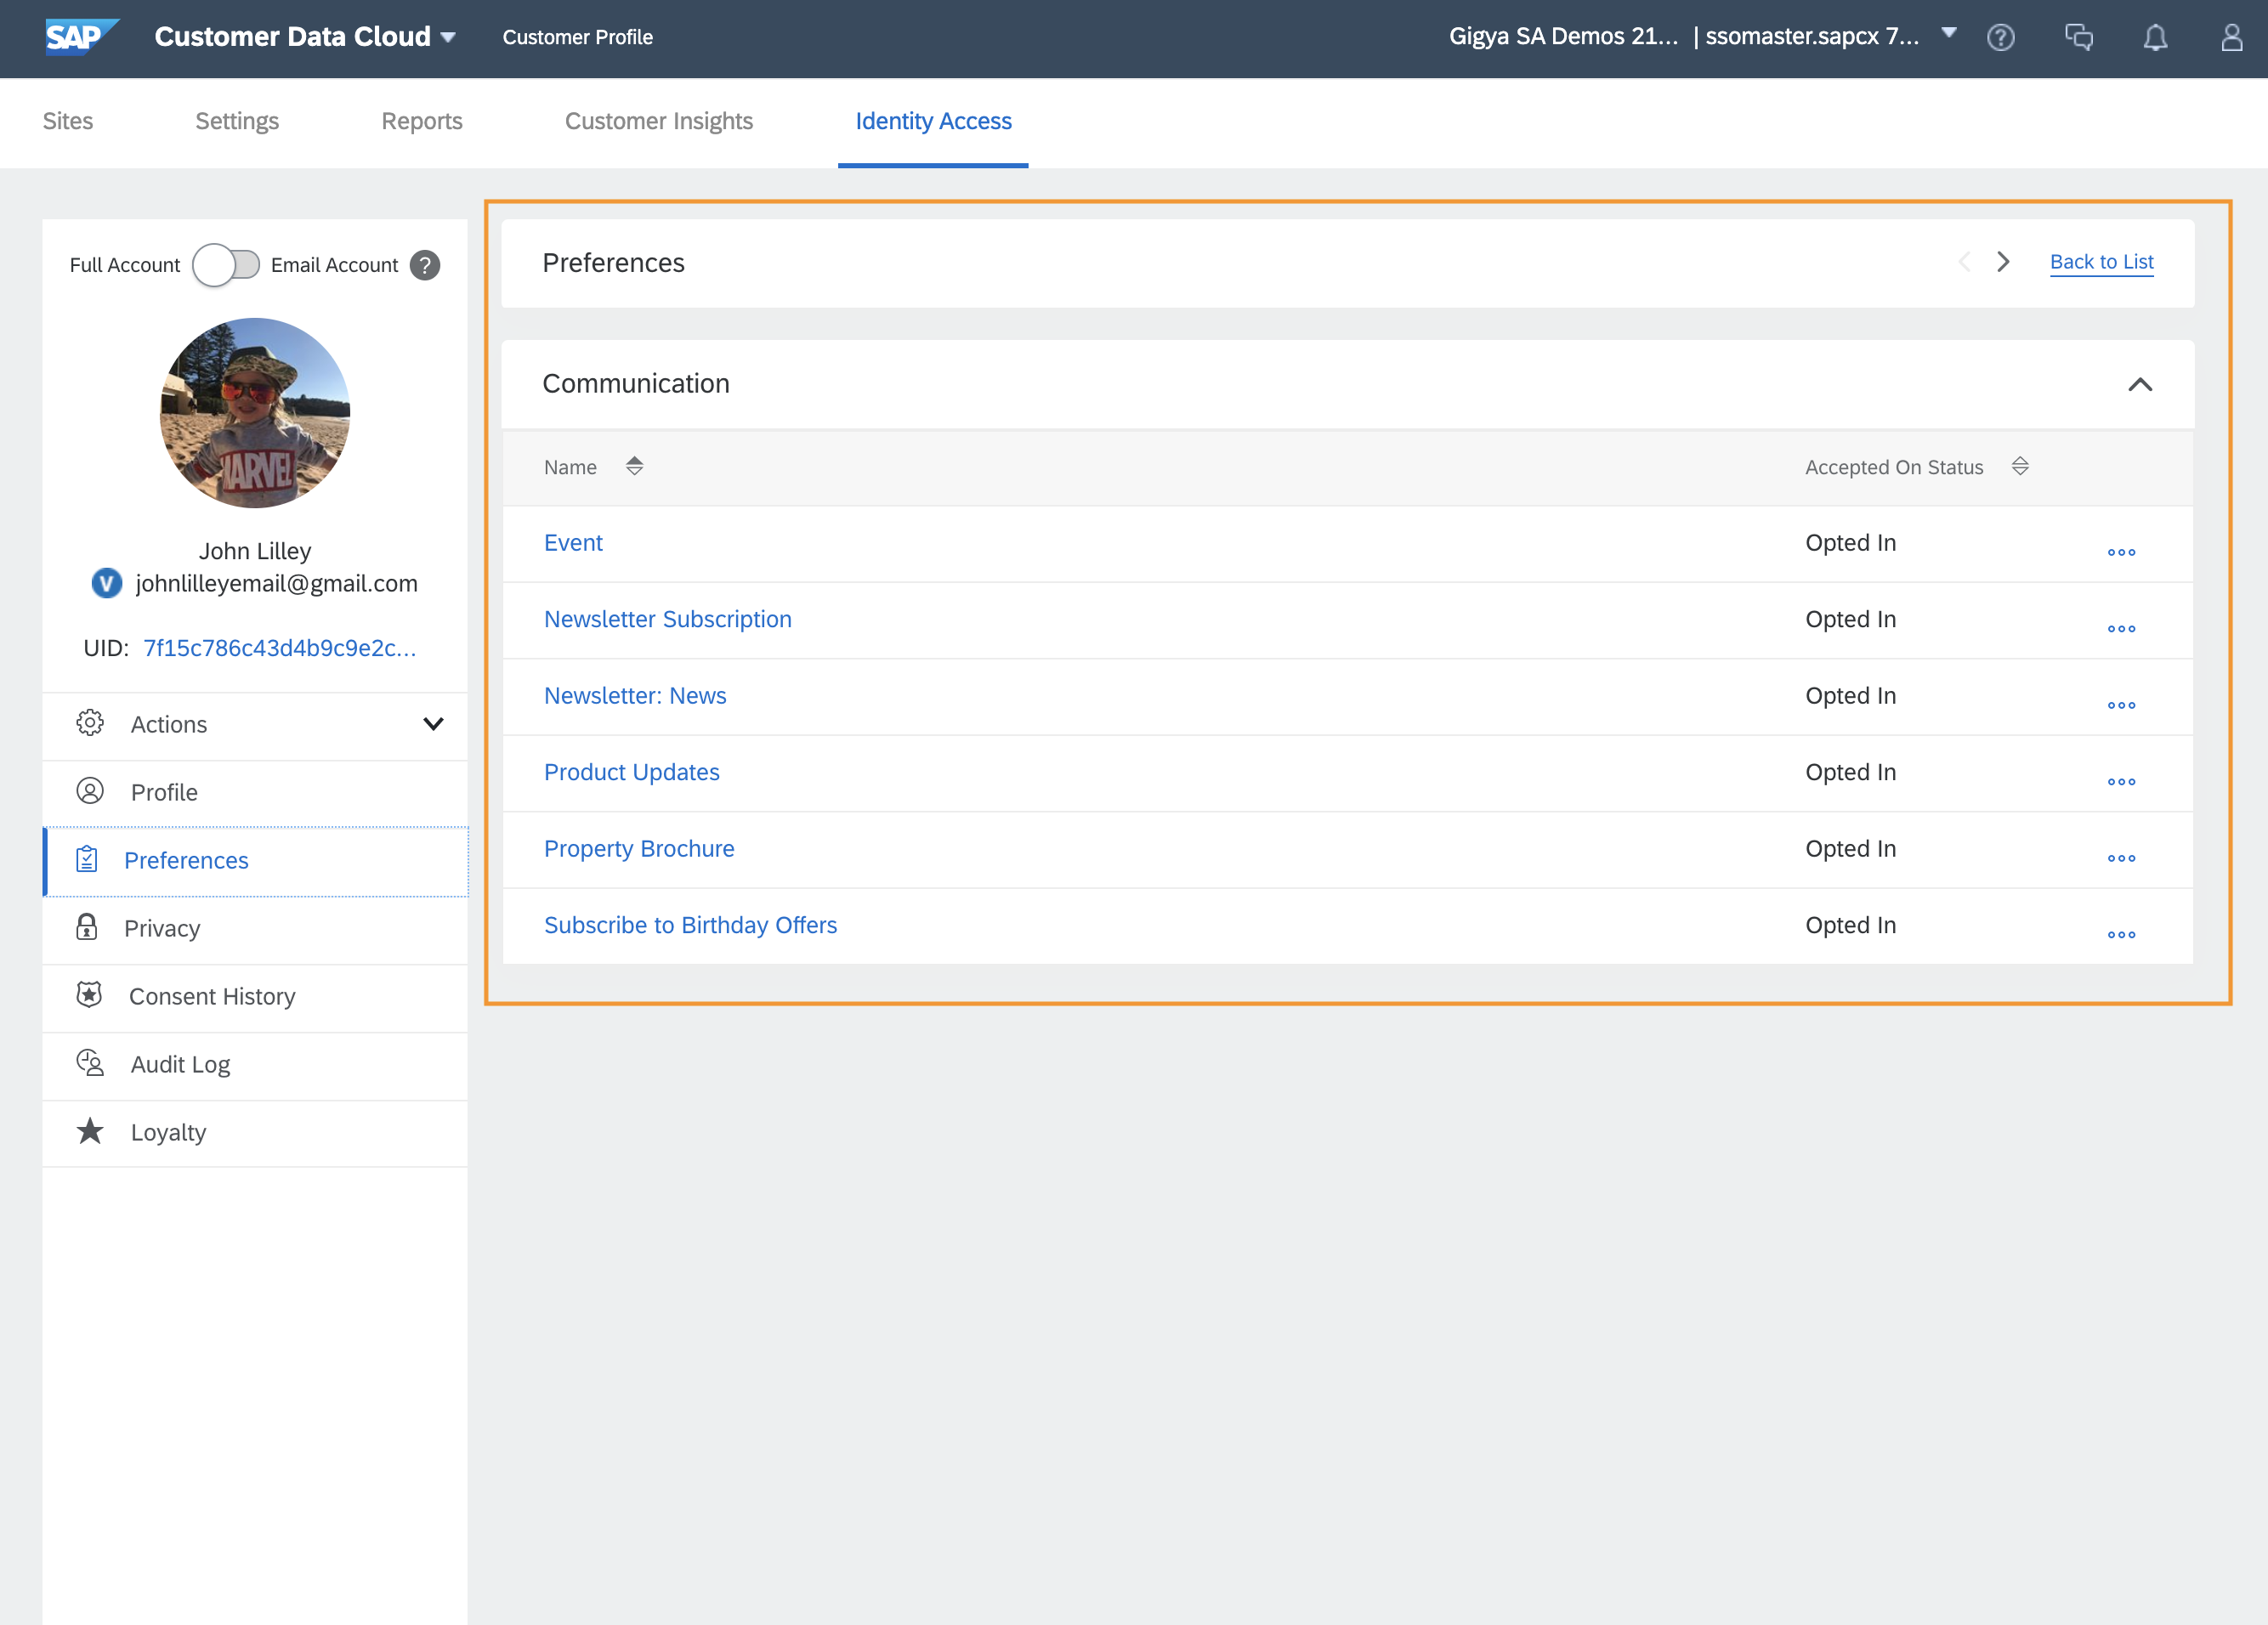Open more options for Event row

2120,552
